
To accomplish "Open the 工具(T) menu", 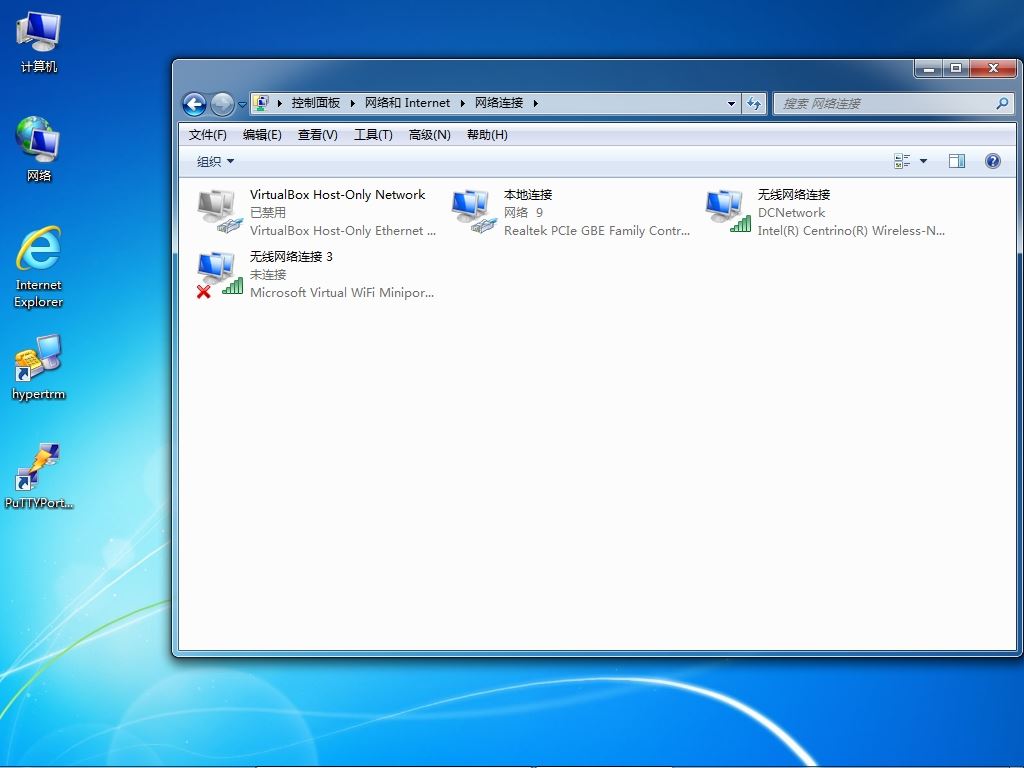I will tap(373, 135).
